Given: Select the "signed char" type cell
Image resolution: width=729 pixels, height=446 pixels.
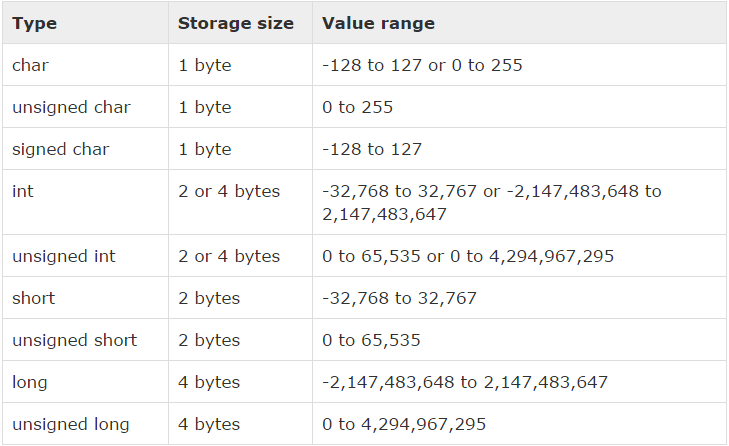Looking at the screenshot, I should [x=60, y=149].
